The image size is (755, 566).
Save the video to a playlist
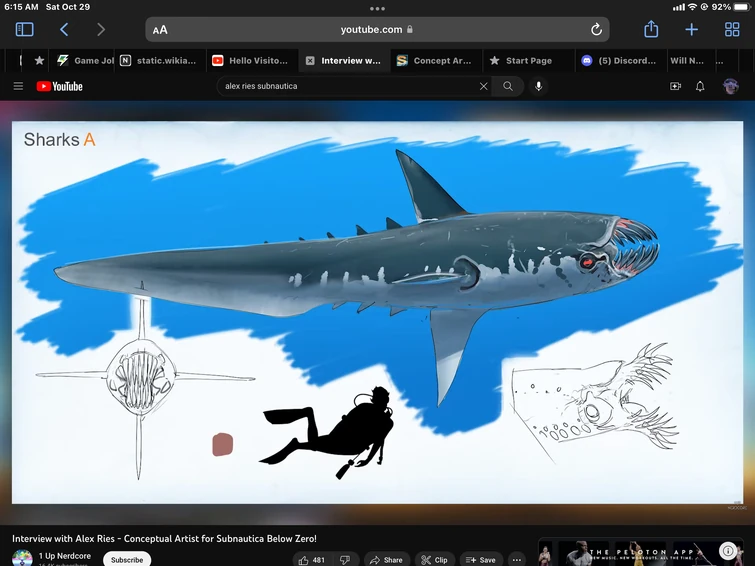pyautogui.click(x=481, y=560)
